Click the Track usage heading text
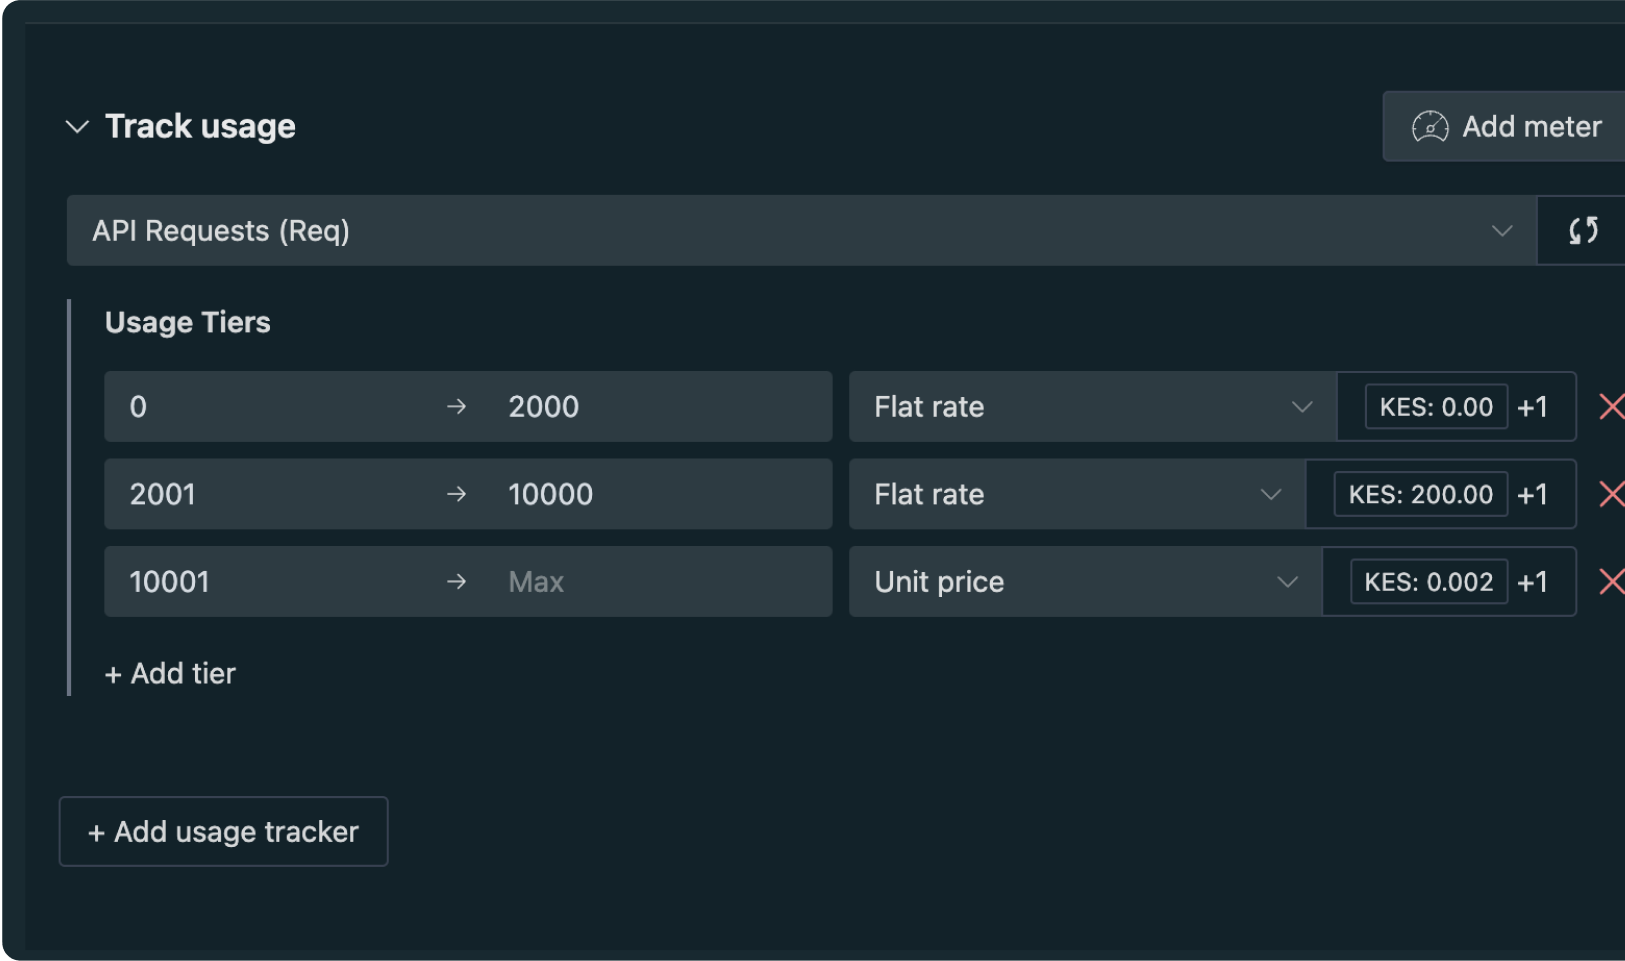 pyautogui.click(x=200, y=127)
